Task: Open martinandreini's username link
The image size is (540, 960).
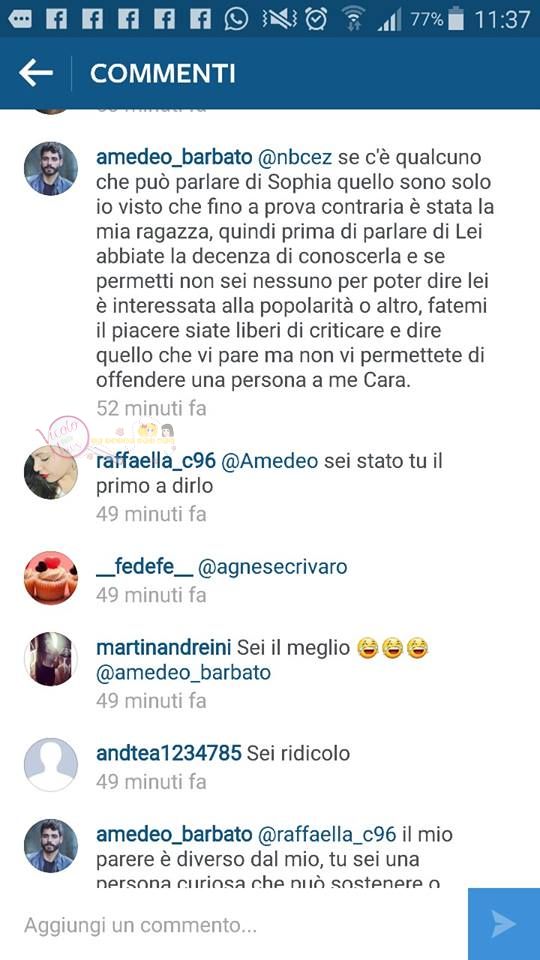Action: 163,647
